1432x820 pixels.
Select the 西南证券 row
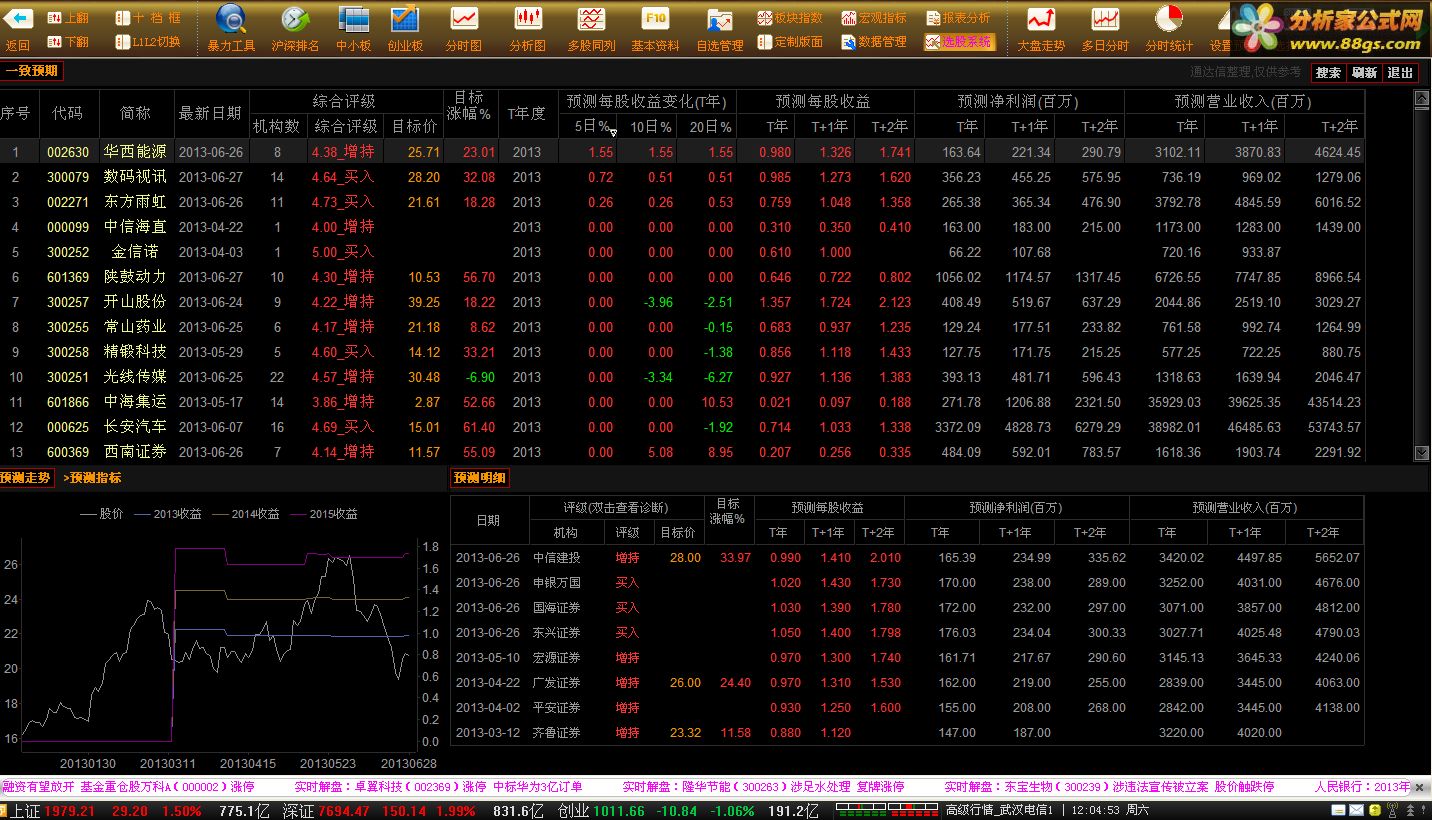681,452
